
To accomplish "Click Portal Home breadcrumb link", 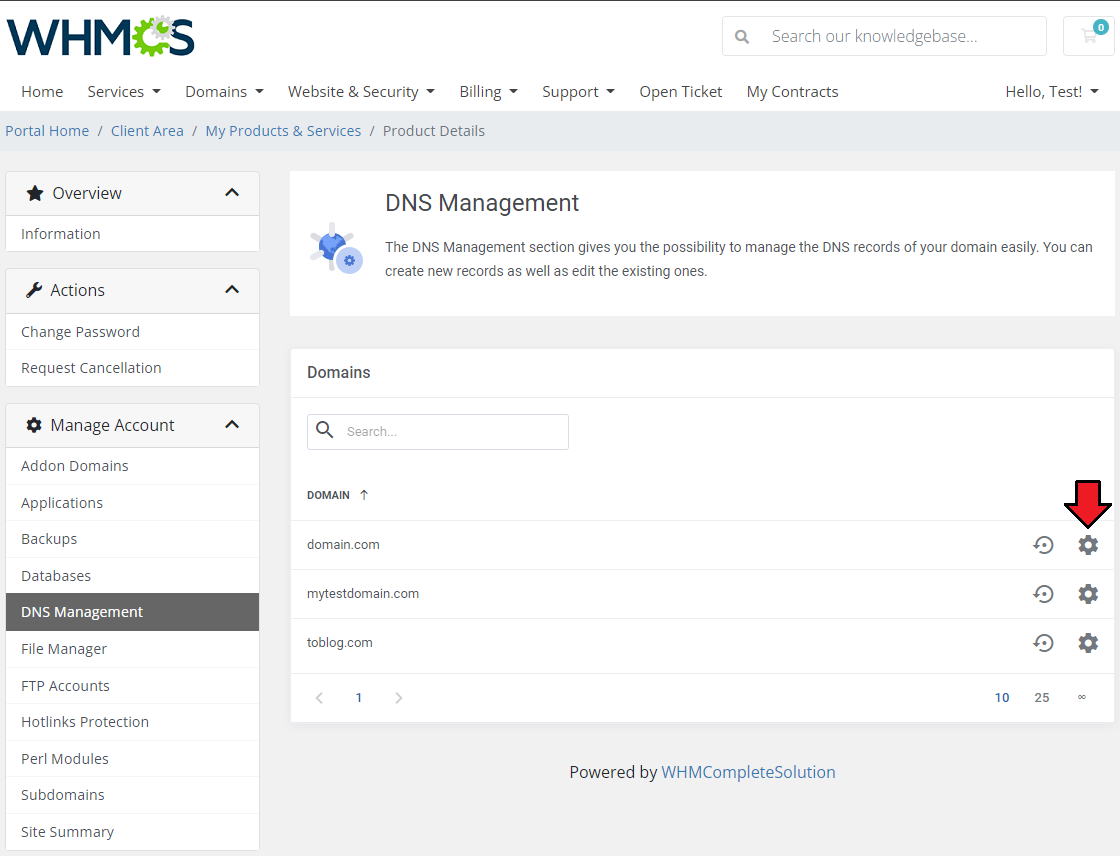I will pyautogui.click(x=47, y=131).
